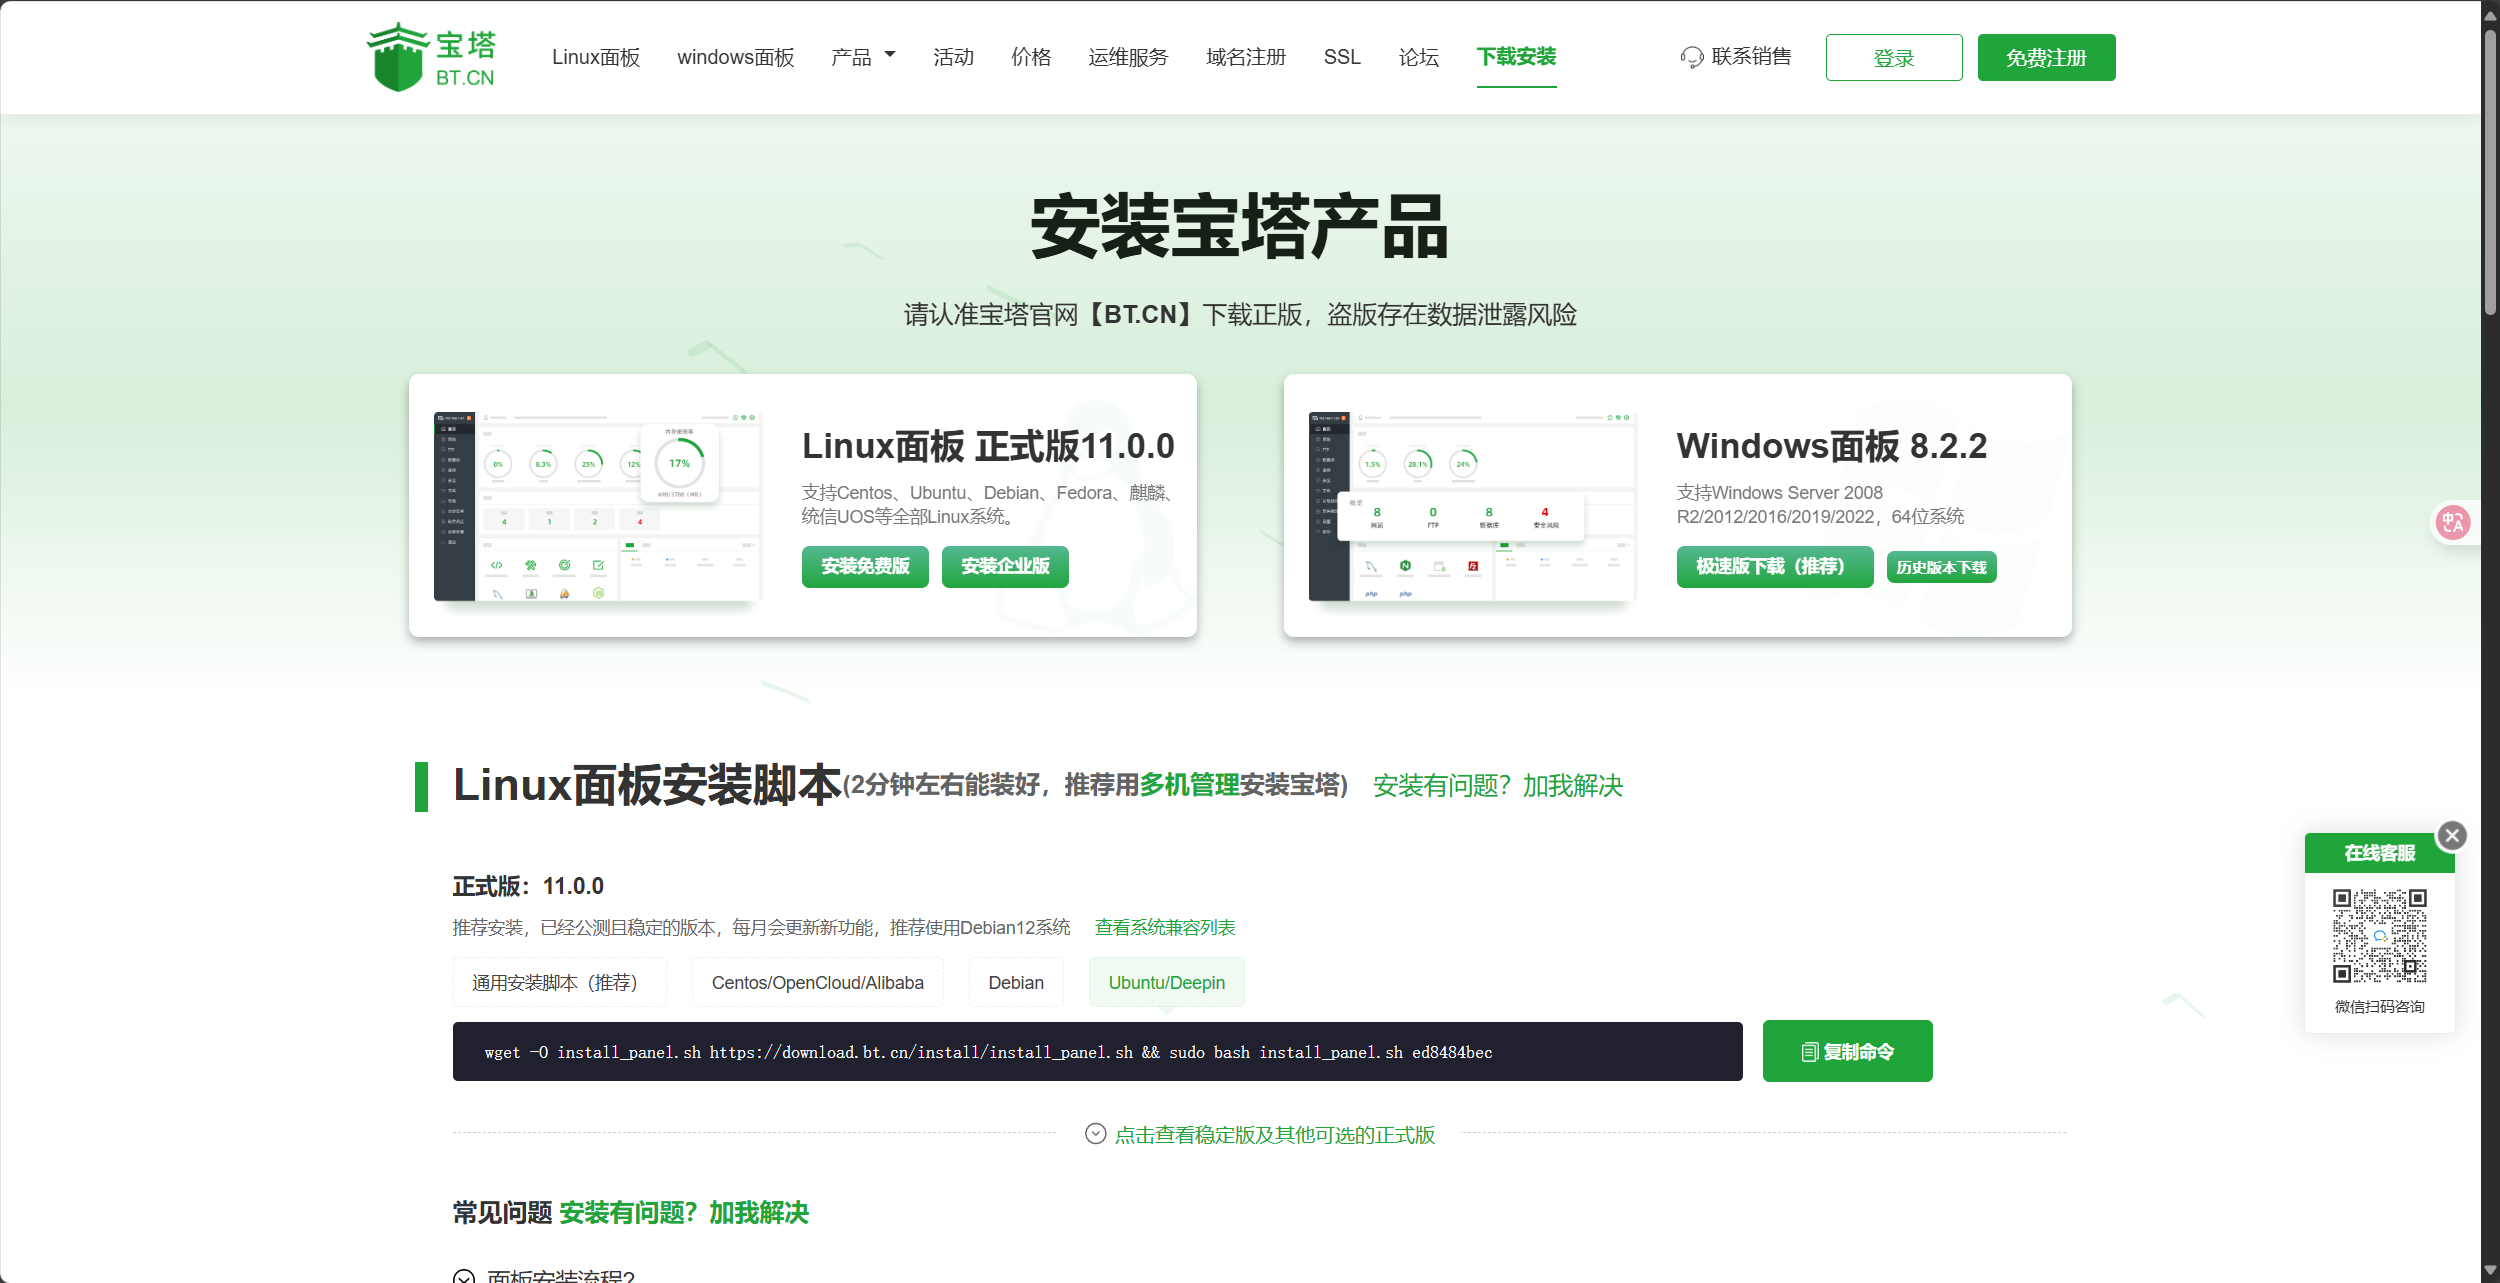The image size is (2500, 1283).
Task: Expand the 面板安装流程？question
Action: [x=561, y=1276]
